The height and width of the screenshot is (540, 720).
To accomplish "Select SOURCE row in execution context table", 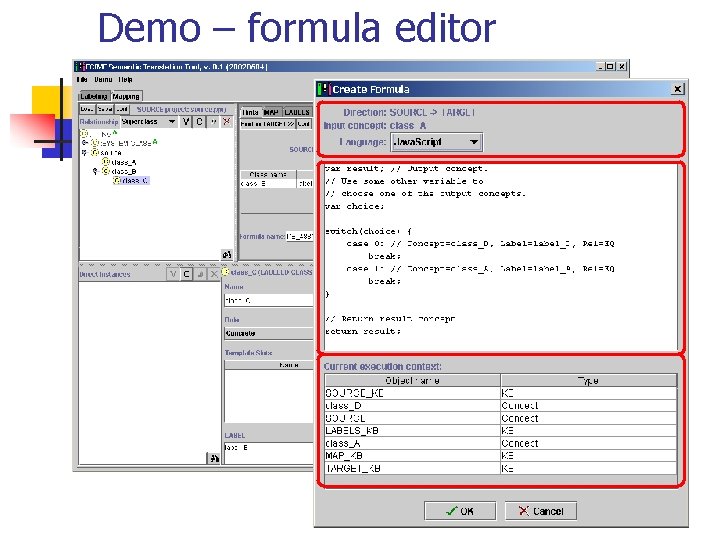I will tap(501, 418).
